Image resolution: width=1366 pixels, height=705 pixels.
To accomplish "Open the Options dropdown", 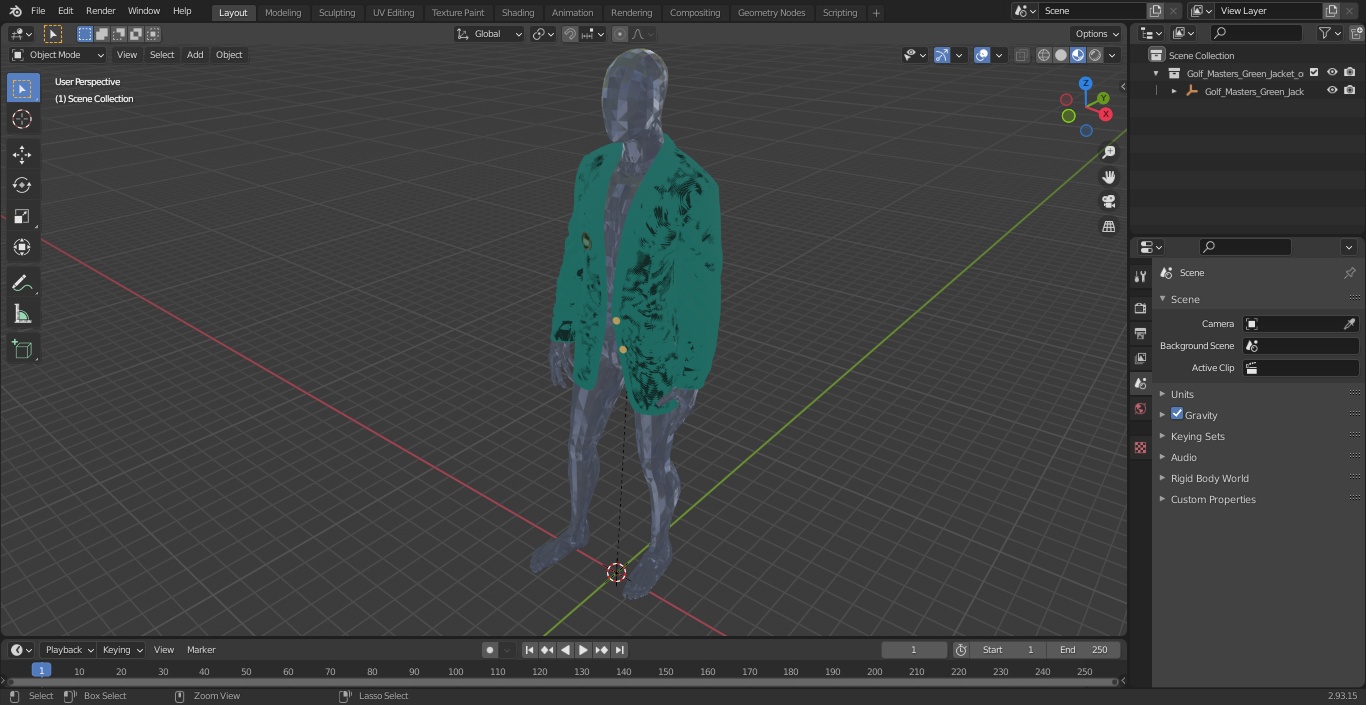I will click(x=1097, y=34).
